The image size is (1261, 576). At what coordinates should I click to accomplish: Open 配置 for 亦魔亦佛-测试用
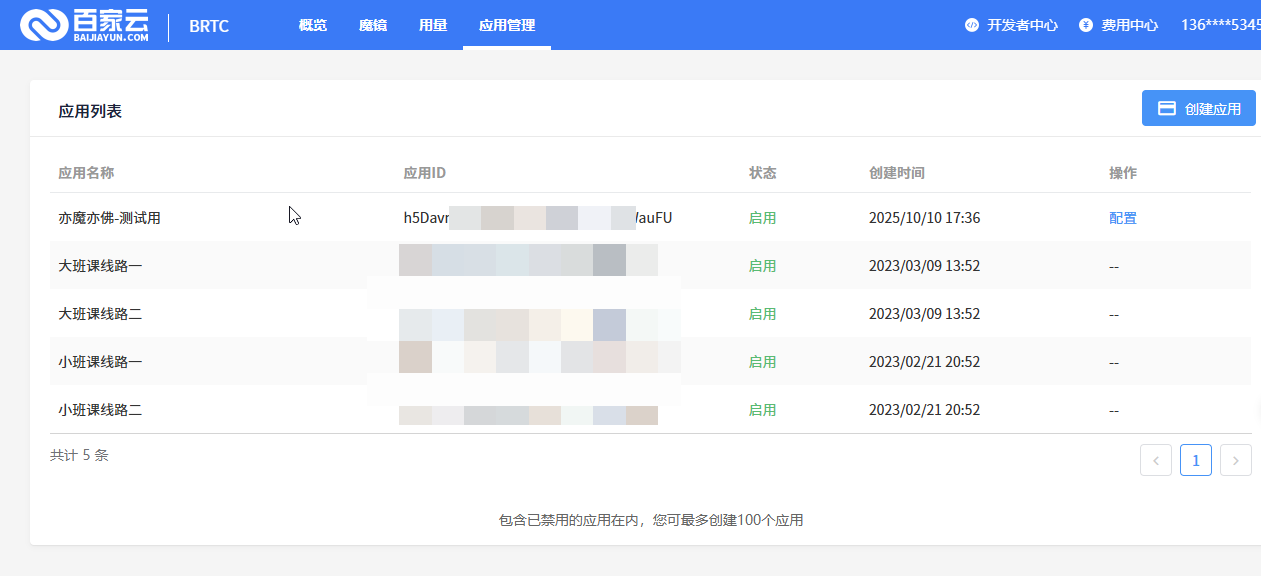pos(1122,218)
